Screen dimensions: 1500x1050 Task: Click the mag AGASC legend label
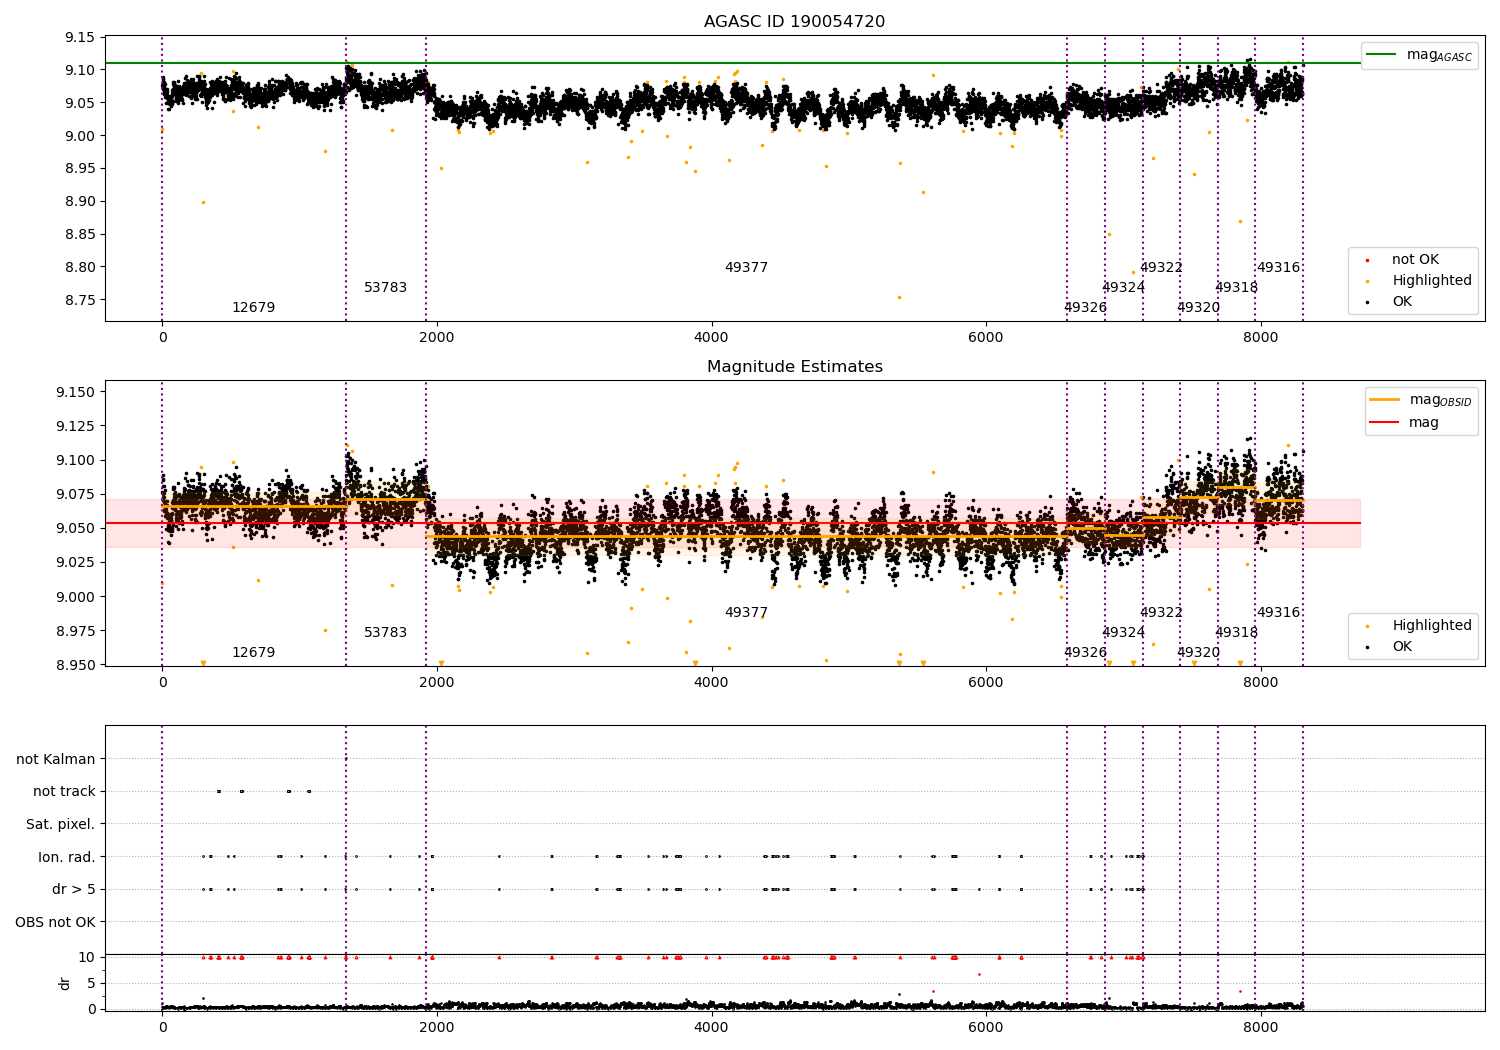pyautogui.click(x=1439, y=55)
